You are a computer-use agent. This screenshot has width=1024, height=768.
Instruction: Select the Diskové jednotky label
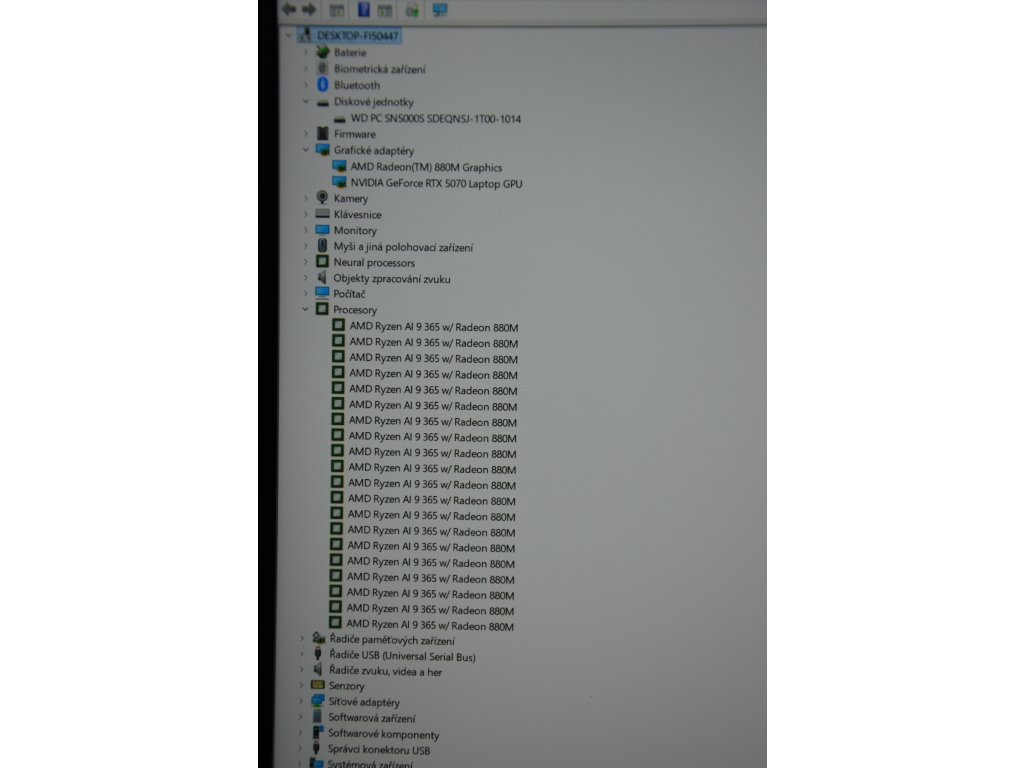click(x=374, y=102)
